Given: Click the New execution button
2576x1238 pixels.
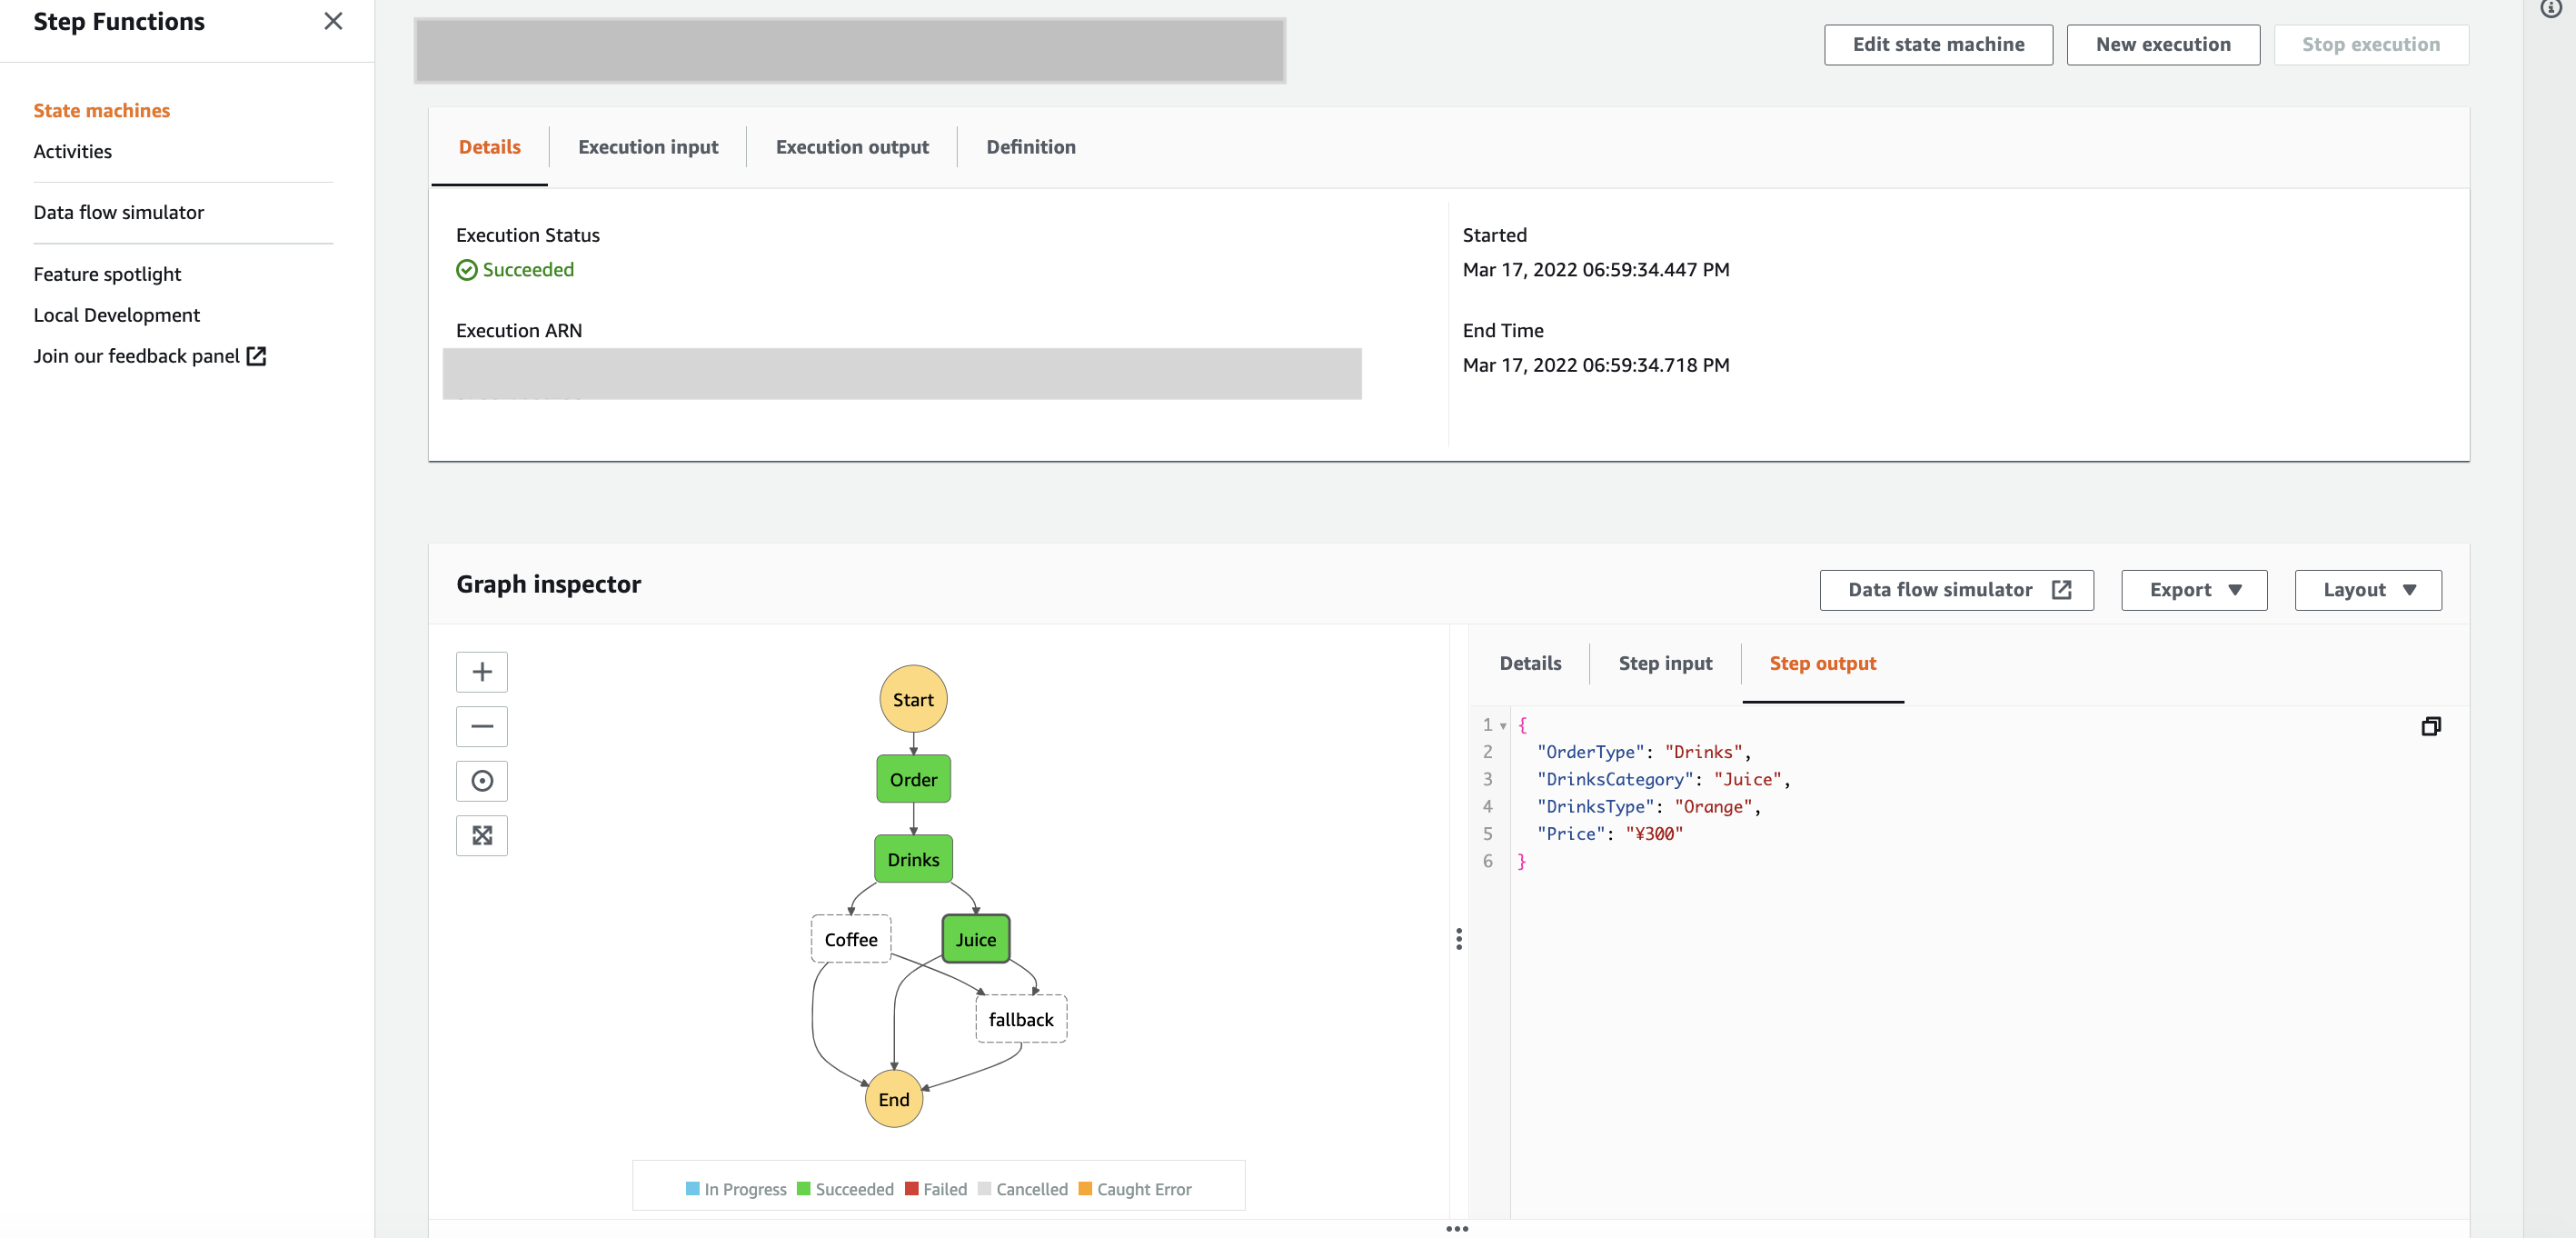Looking at the screenshot, I should point(2162,43).
